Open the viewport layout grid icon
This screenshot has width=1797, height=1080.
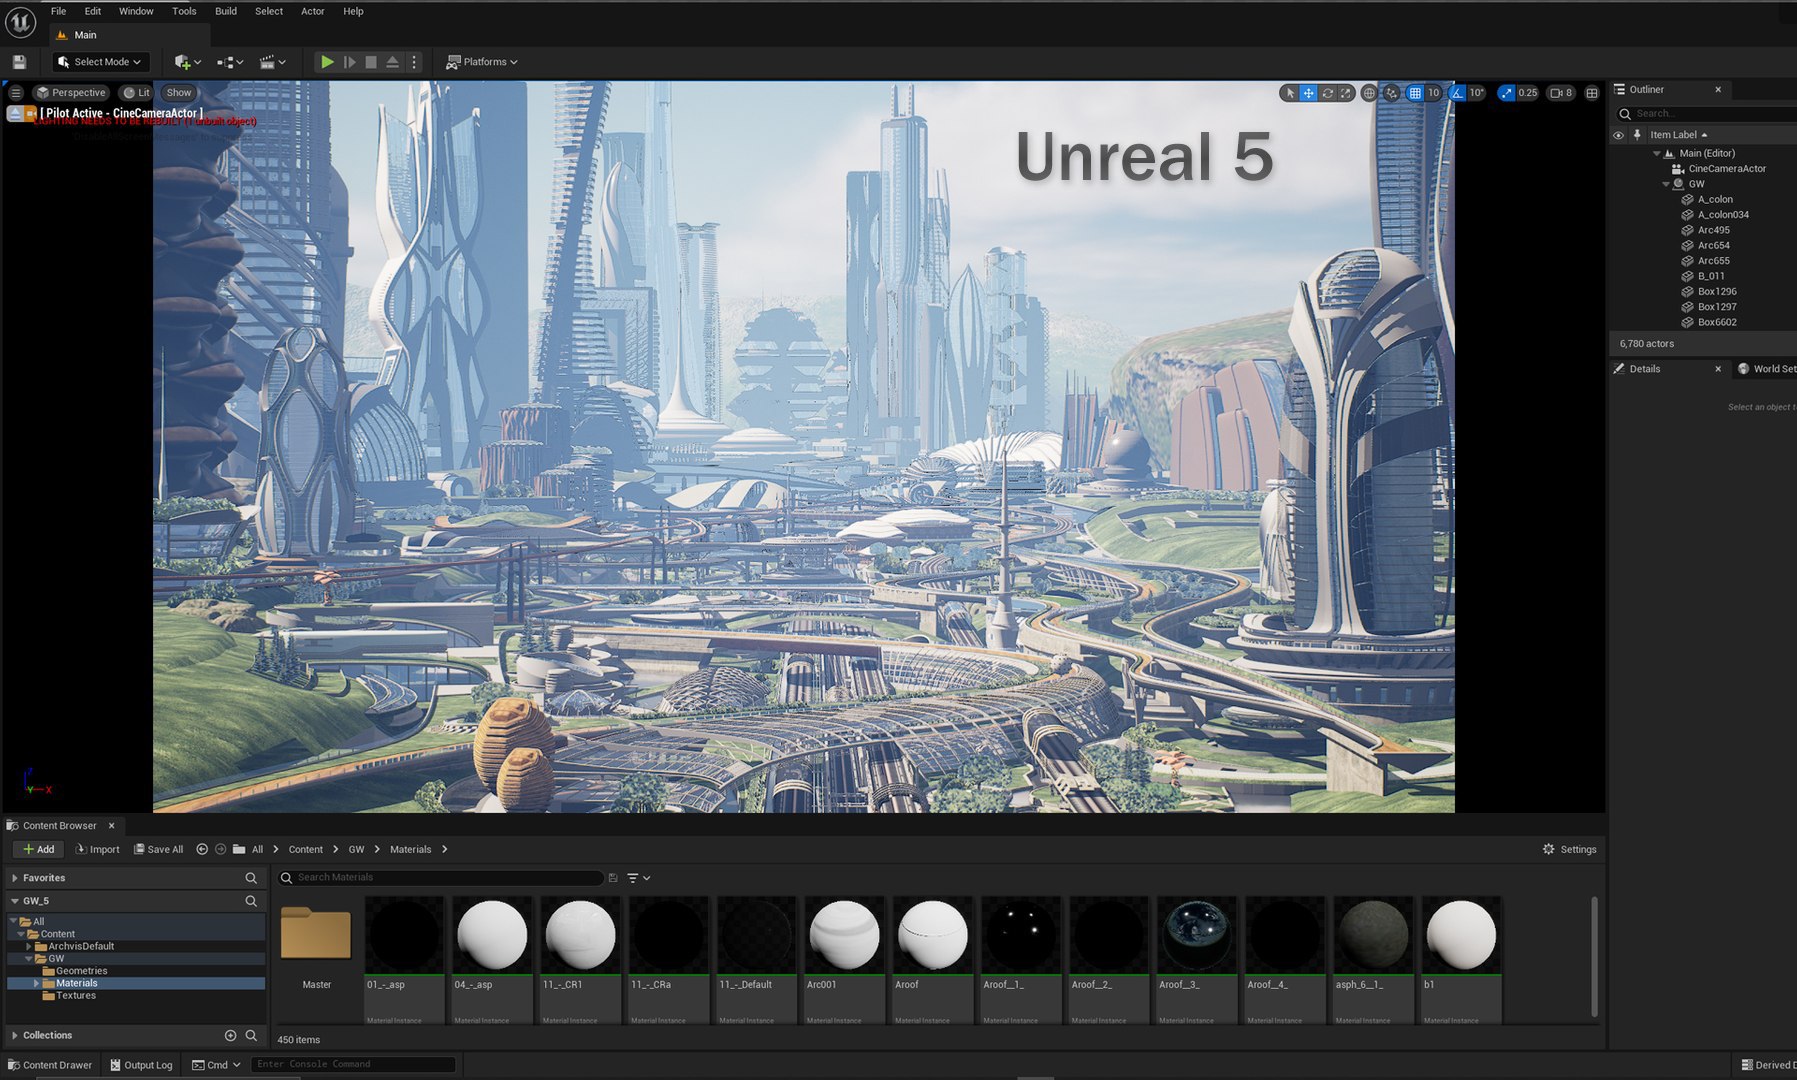click(1592, 93)
